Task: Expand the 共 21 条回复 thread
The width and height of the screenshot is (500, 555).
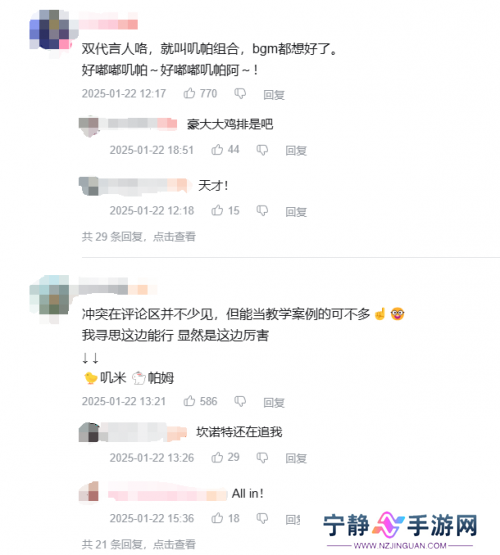Action: [139, 544]
